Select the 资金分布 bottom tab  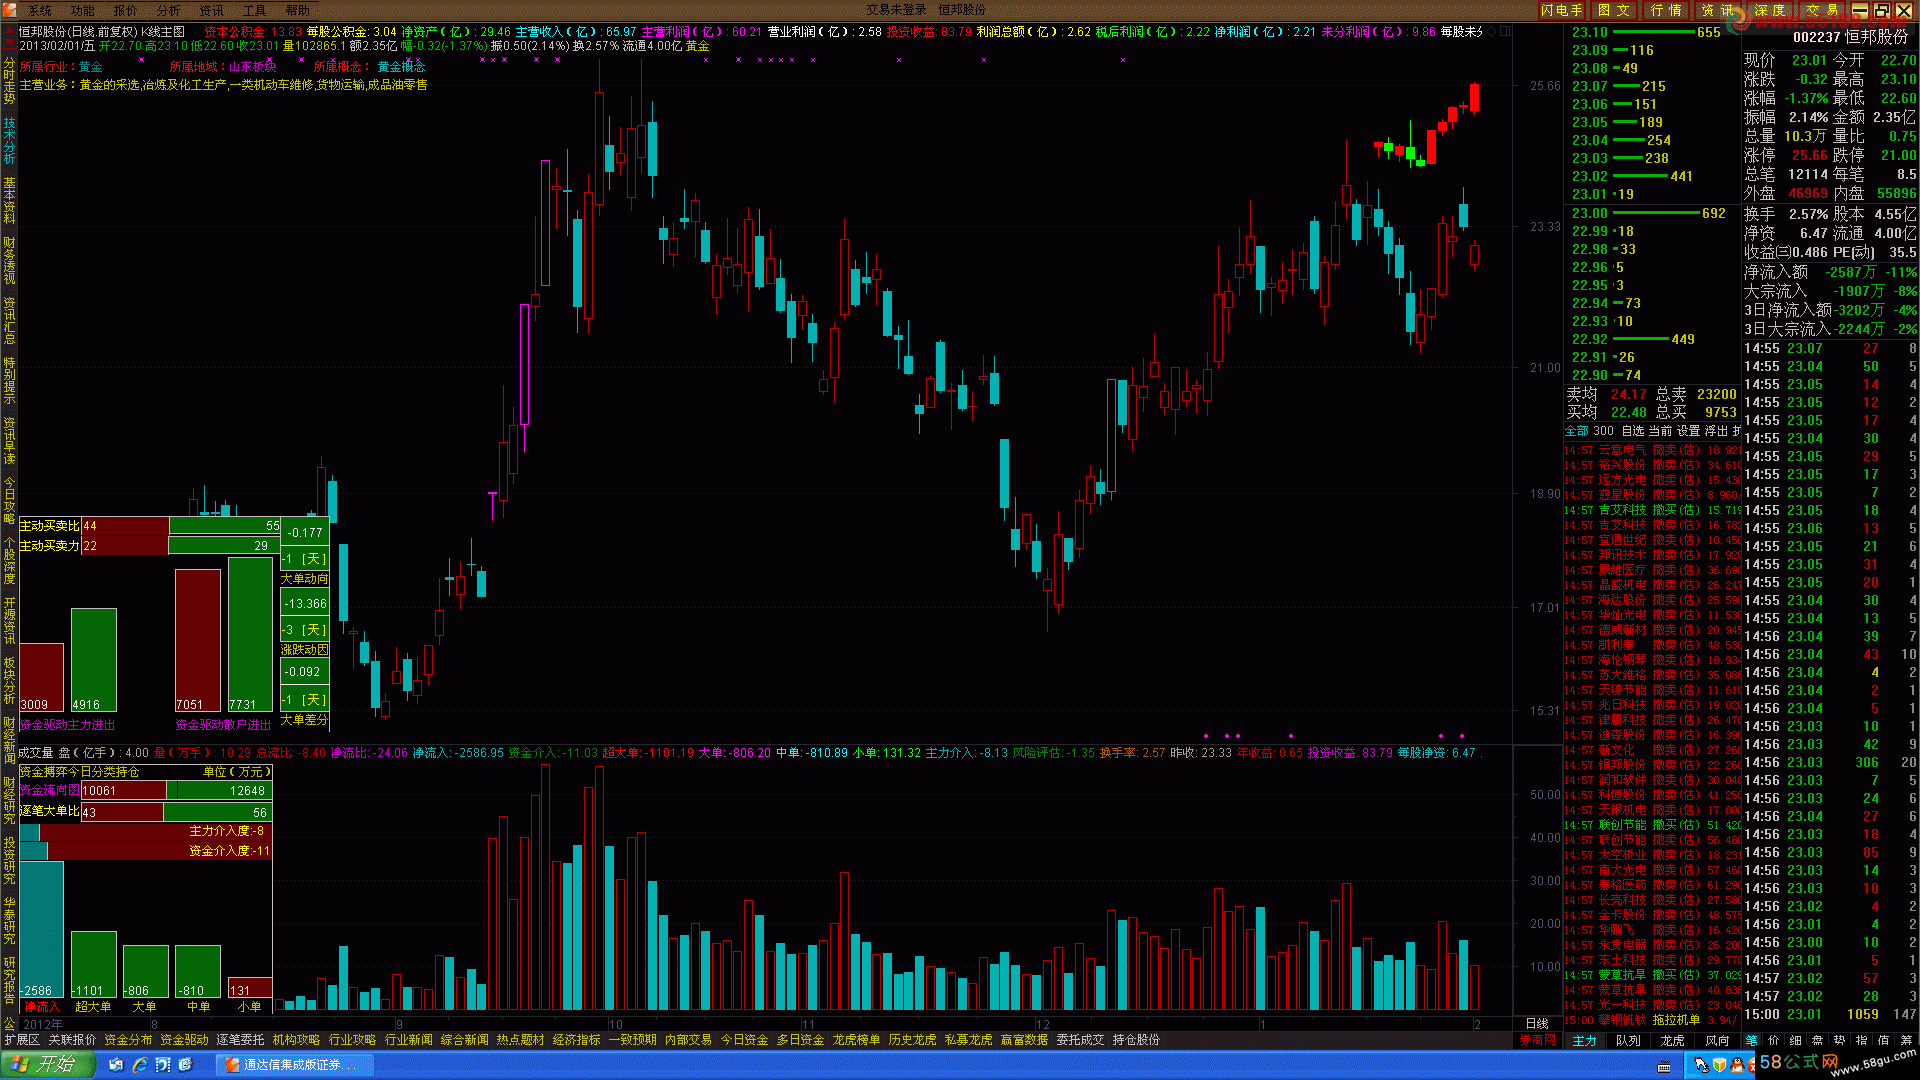point(128,1040)
